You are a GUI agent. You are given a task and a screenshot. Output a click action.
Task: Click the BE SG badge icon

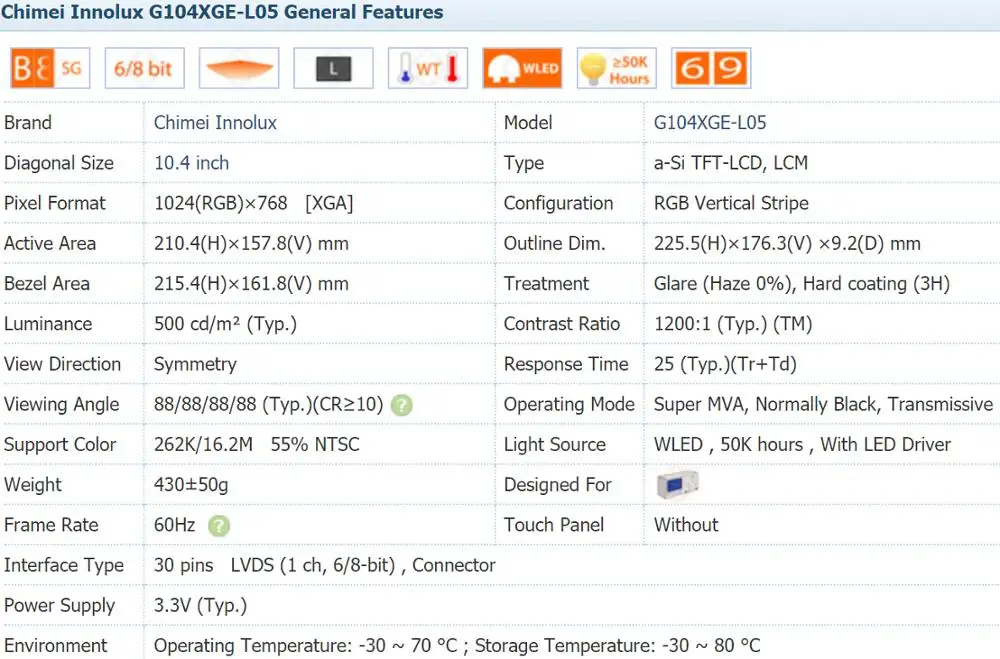(50, 68)
